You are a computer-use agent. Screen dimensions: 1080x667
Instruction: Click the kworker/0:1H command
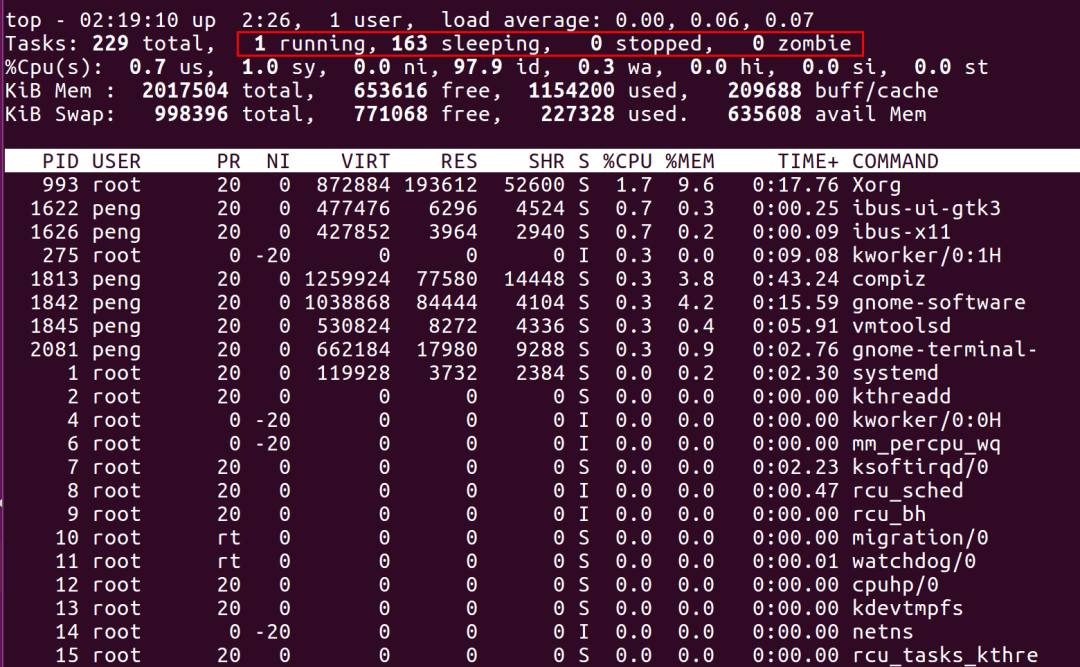pos(926,255)
